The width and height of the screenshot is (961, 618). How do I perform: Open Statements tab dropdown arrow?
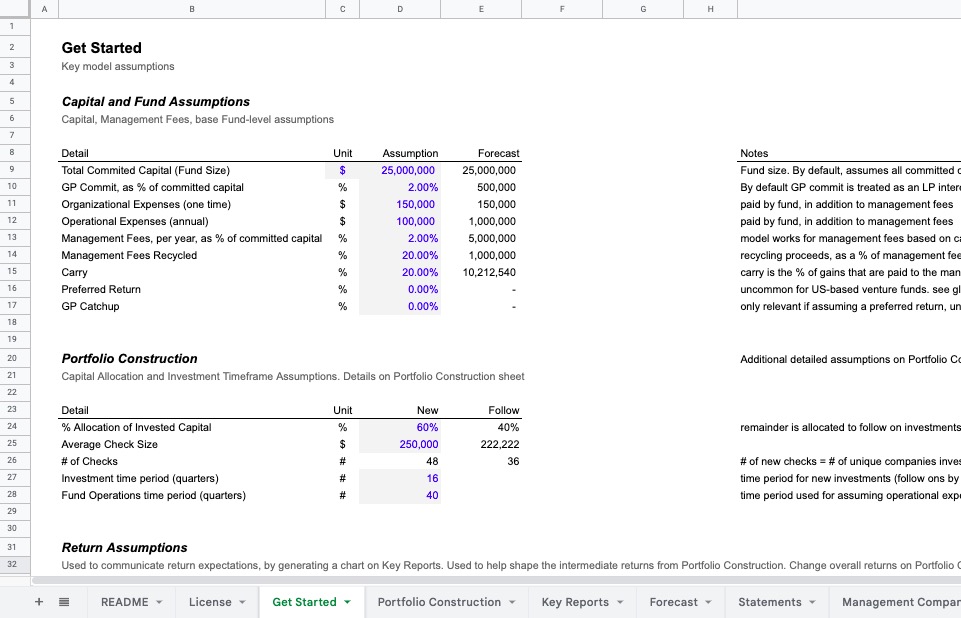pos(813,603)
